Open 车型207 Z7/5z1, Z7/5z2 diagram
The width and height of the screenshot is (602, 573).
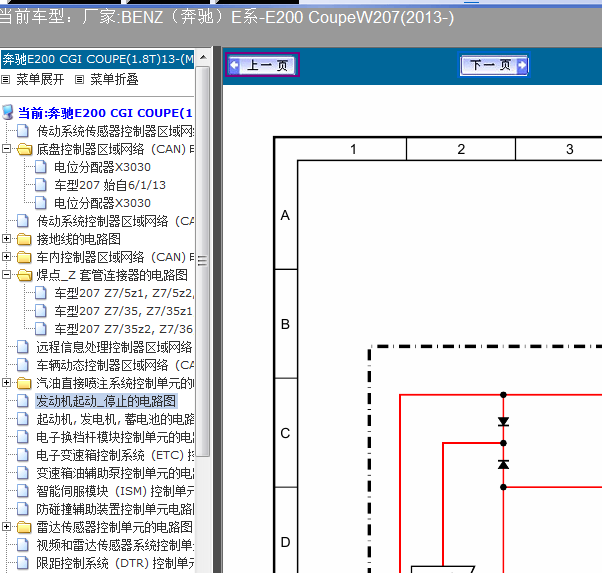[124, 293]
